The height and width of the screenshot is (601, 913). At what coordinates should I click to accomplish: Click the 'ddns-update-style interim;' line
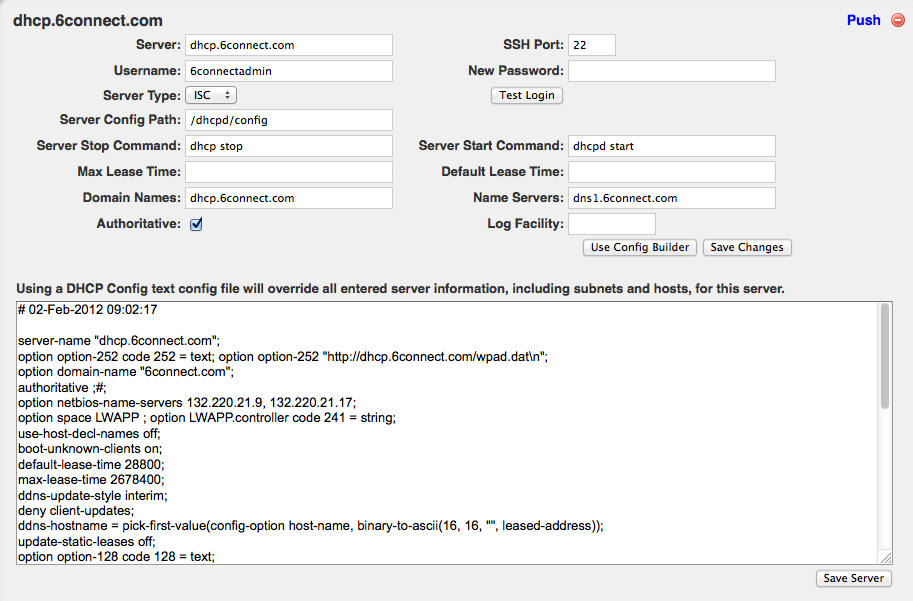(93, 496)
